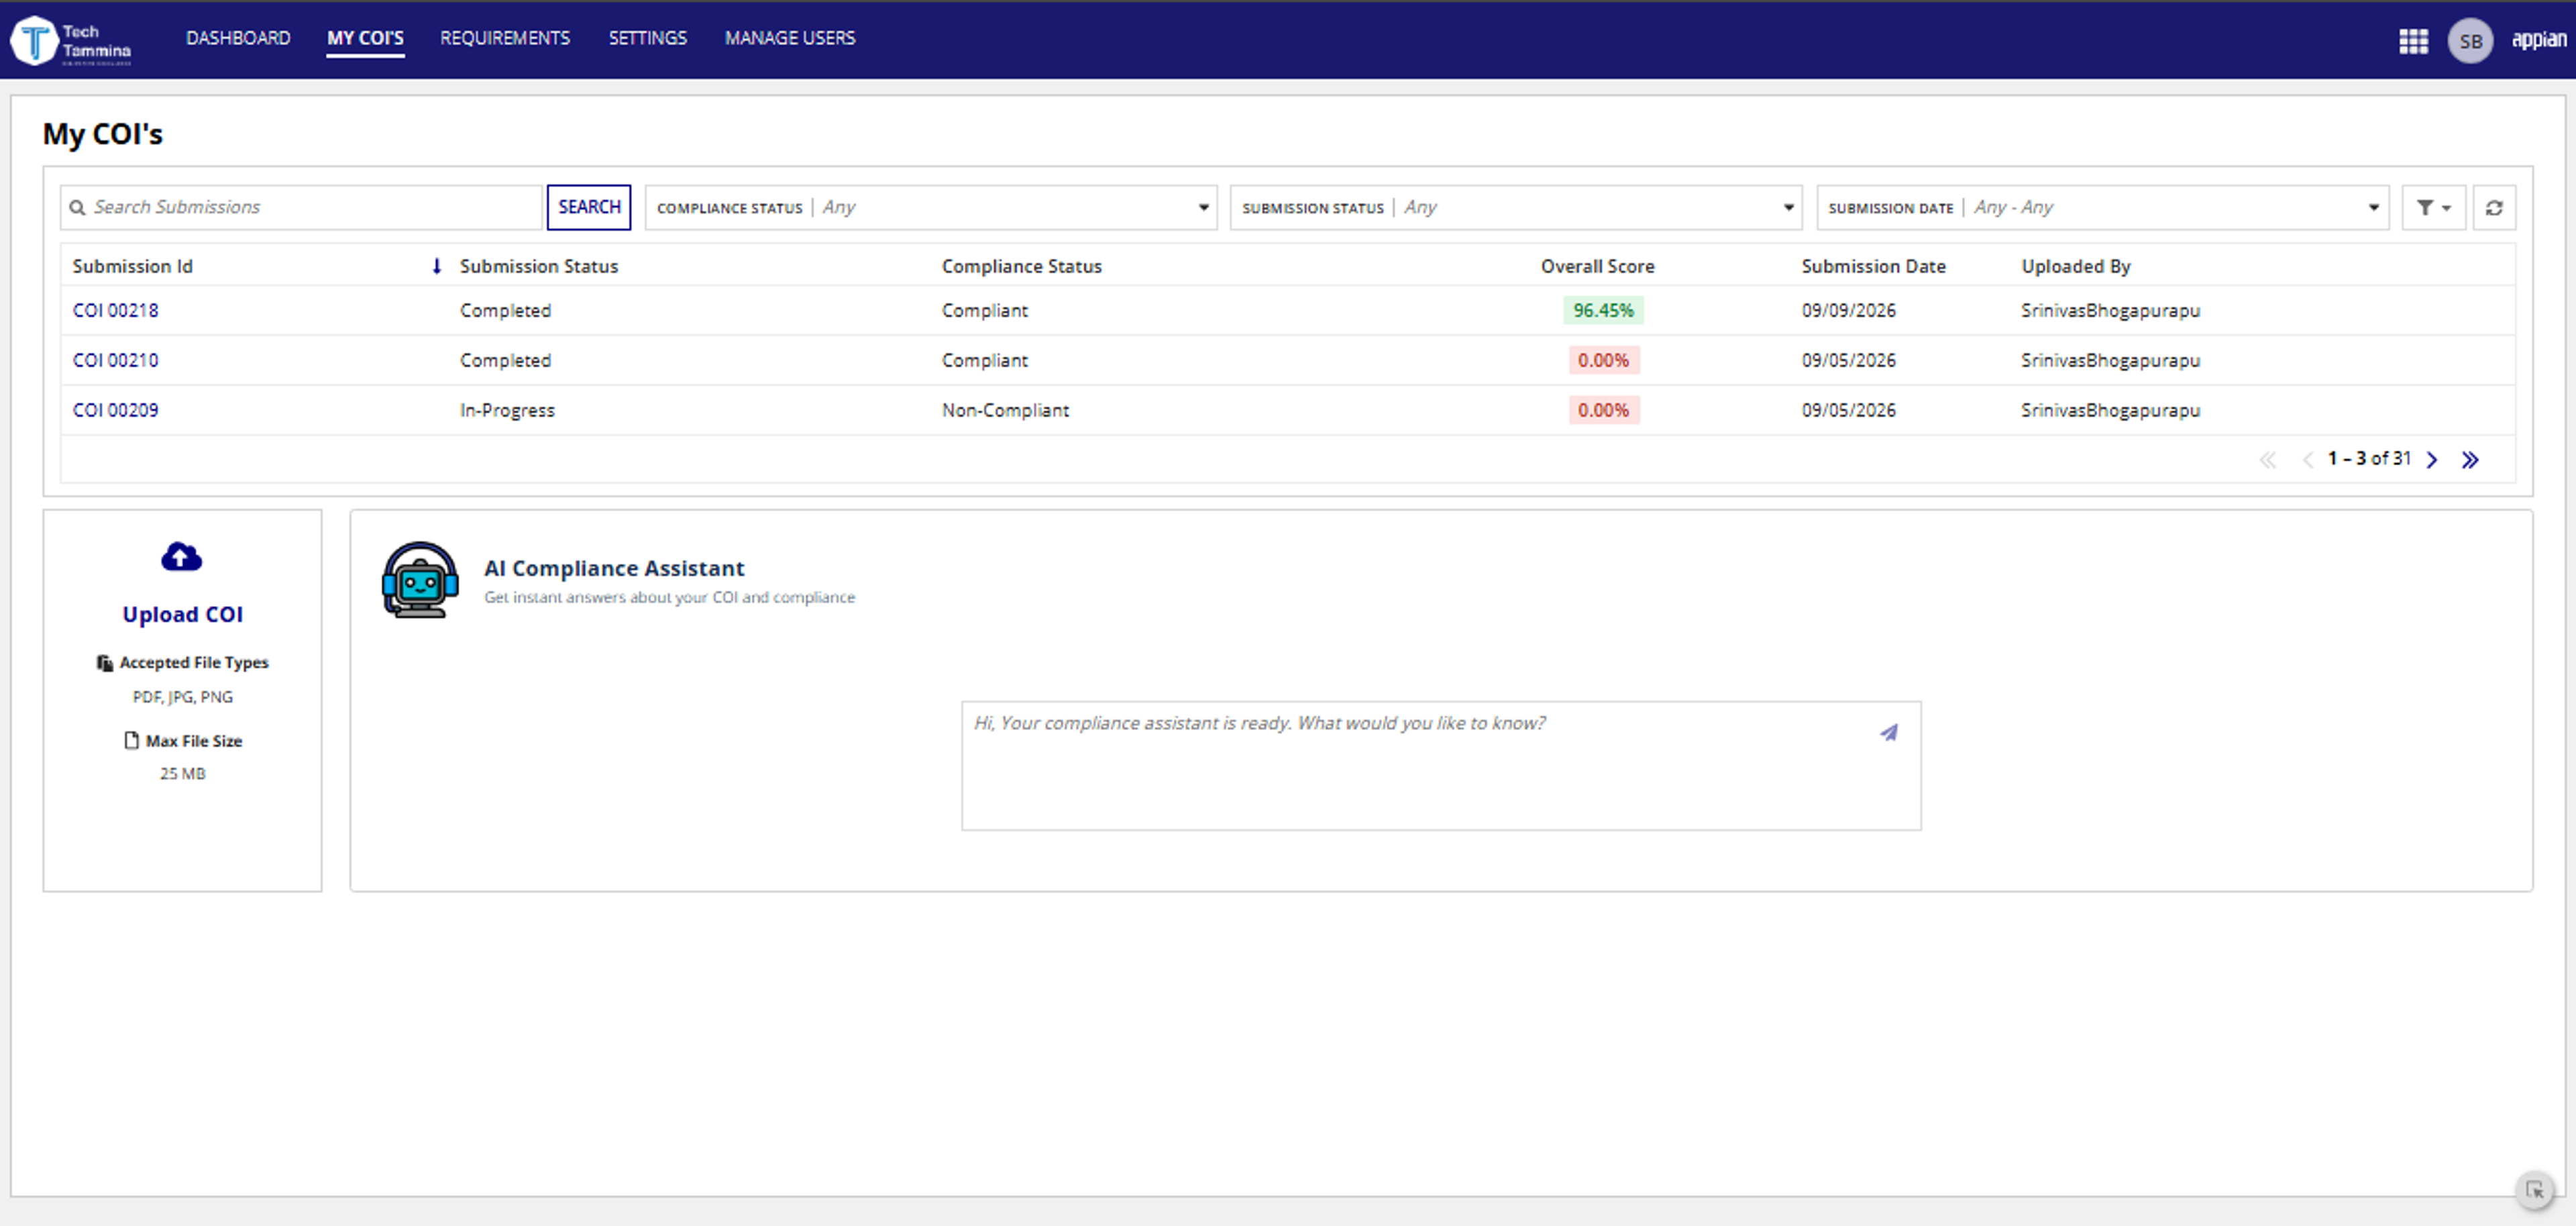Open submission COI 00210

(115, 361)
